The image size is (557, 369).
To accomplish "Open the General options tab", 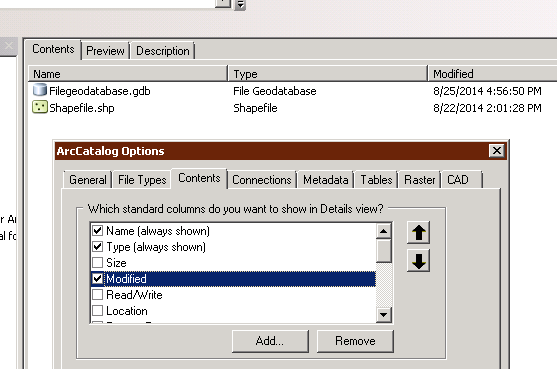I will pyautogui.click(x=88, y=180).
